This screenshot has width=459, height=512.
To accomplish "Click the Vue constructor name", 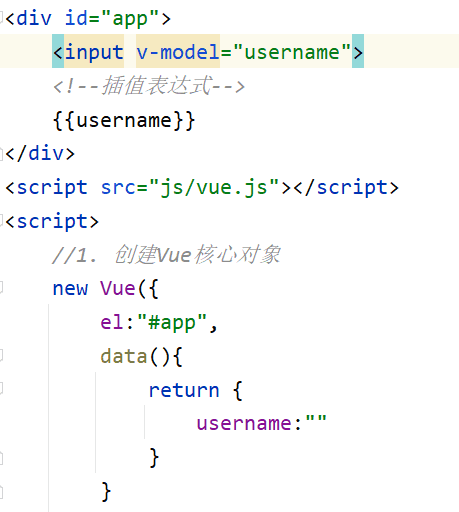I will pos(118,288).
